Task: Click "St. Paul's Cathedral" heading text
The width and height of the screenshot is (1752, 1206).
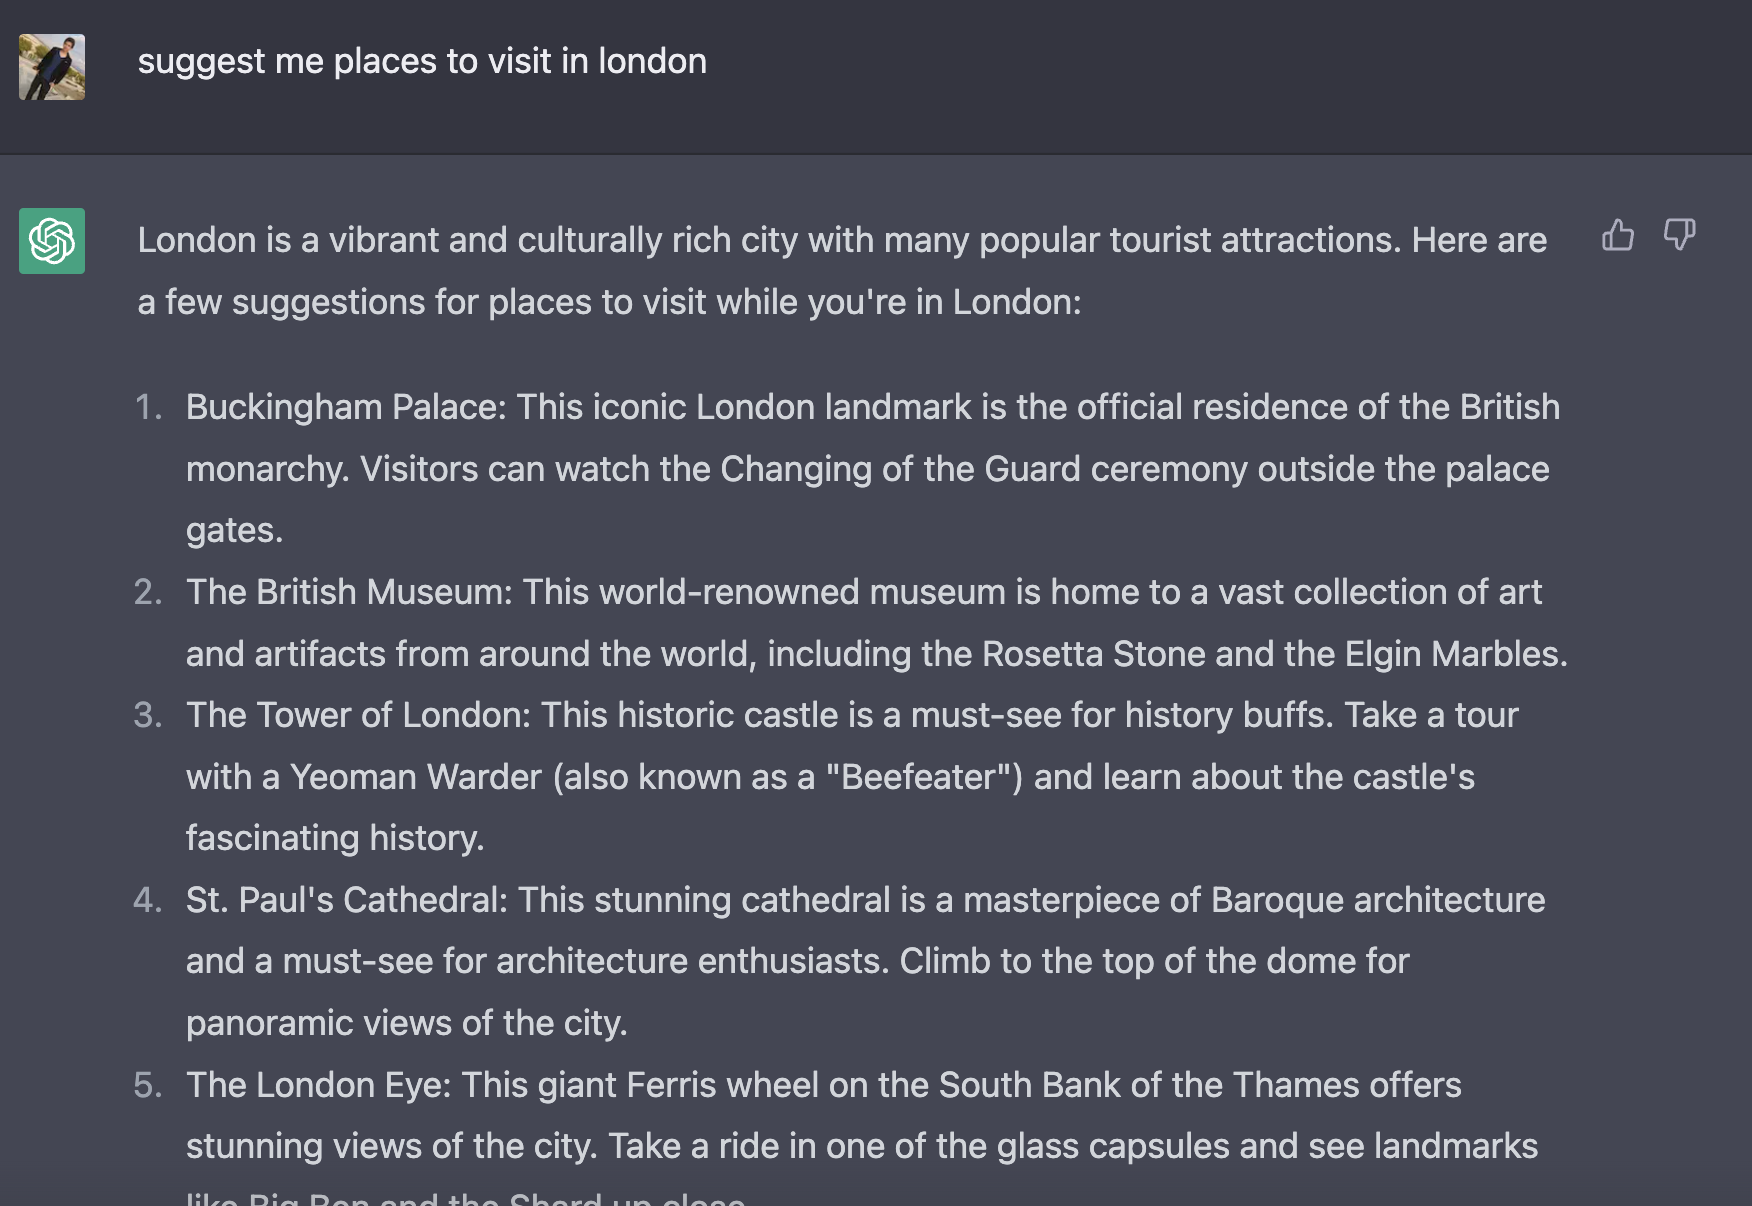Action: pyautogui.click(x=345, y=900)
